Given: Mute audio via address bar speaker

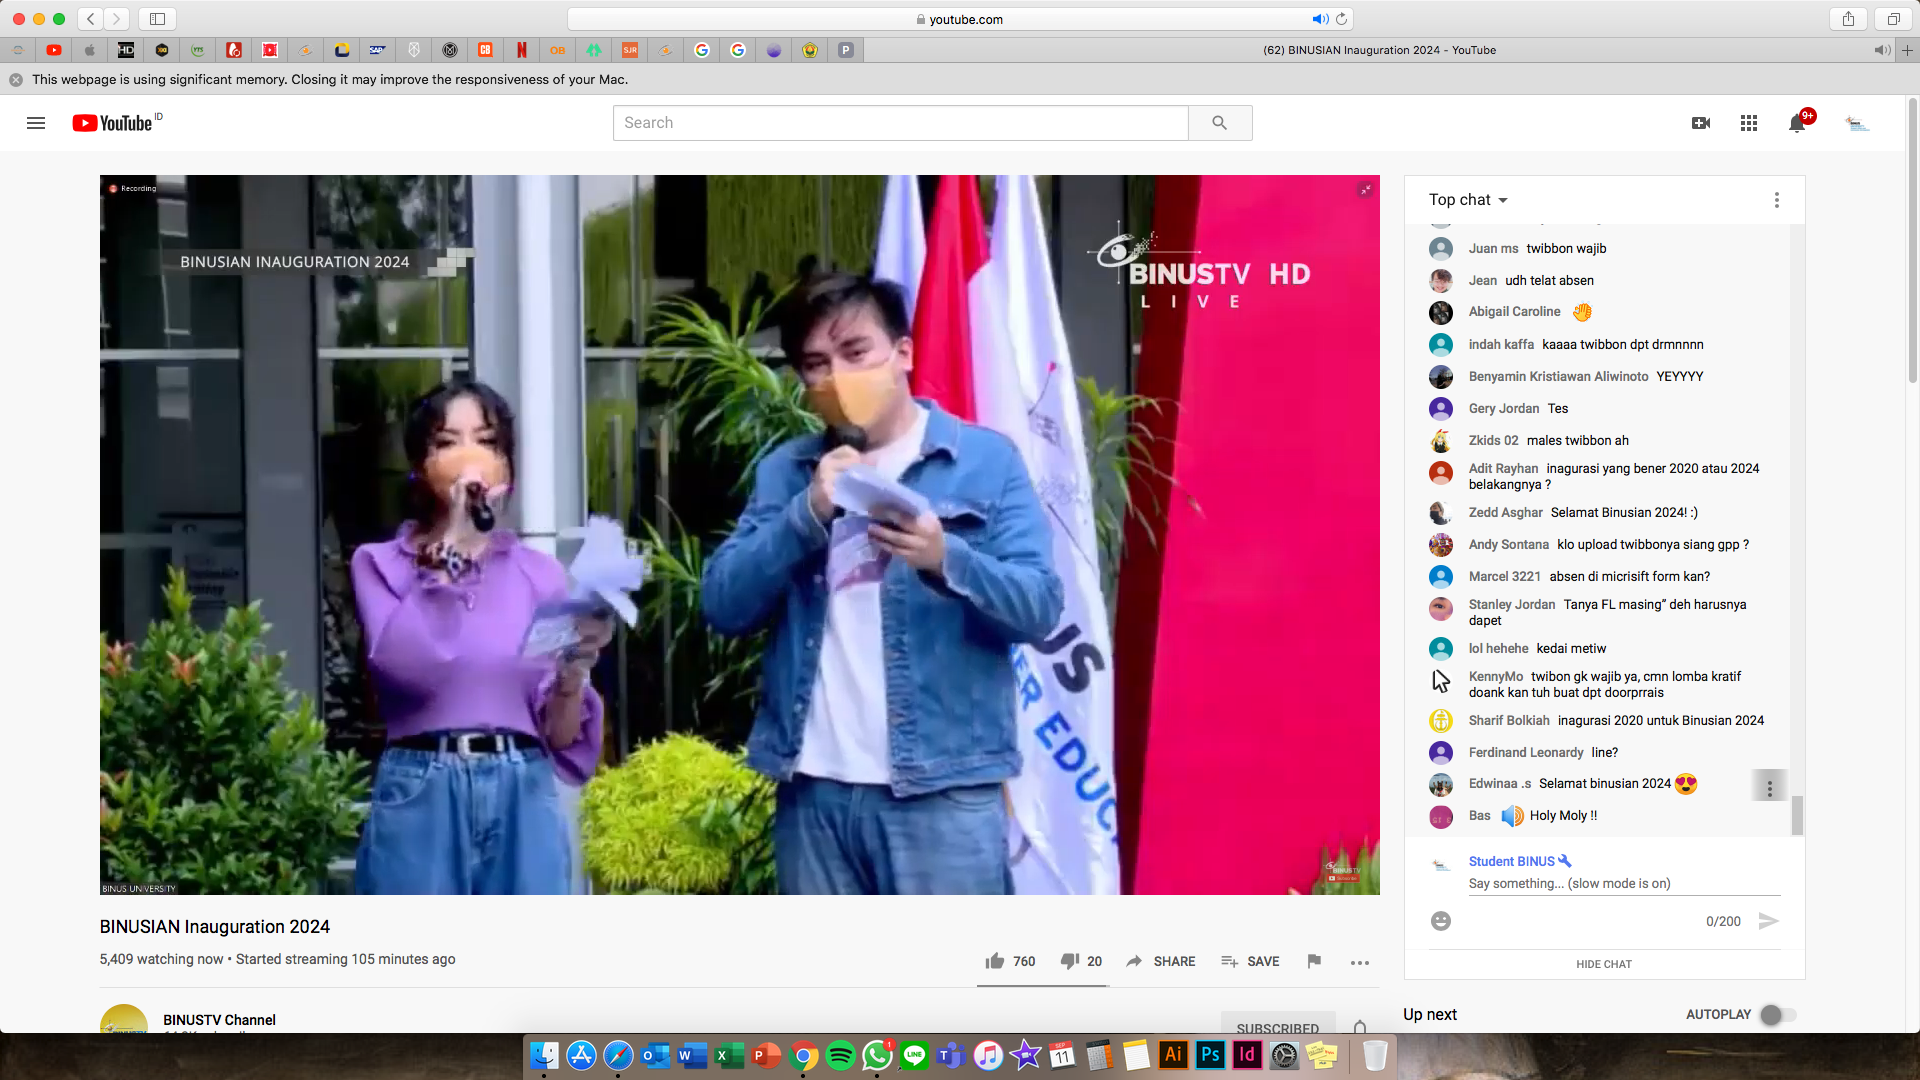Looking at the screenshot, I should pos(1320,19).
